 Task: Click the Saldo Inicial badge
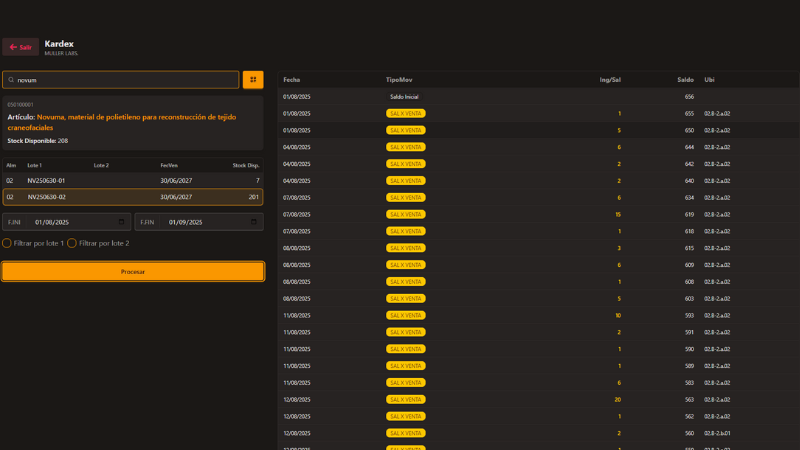tap(404, 97)
